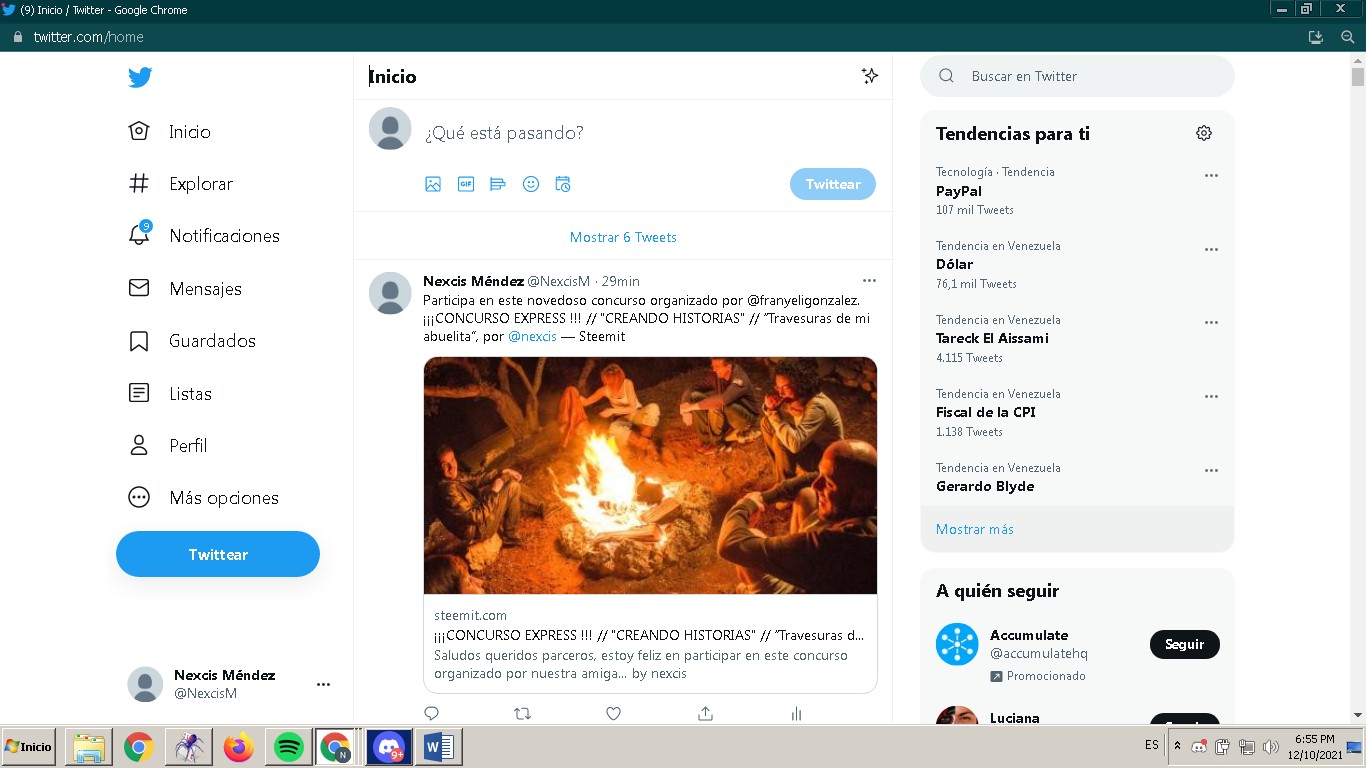Viewport: 1366px width, 768px height.
Task: Share the Nexcis Méndez tweet
Action: point(705,713)
